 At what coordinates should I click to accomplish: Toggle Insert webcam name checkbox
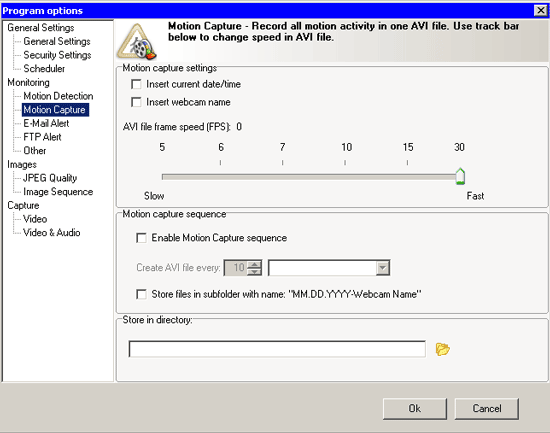click(136, 102)
